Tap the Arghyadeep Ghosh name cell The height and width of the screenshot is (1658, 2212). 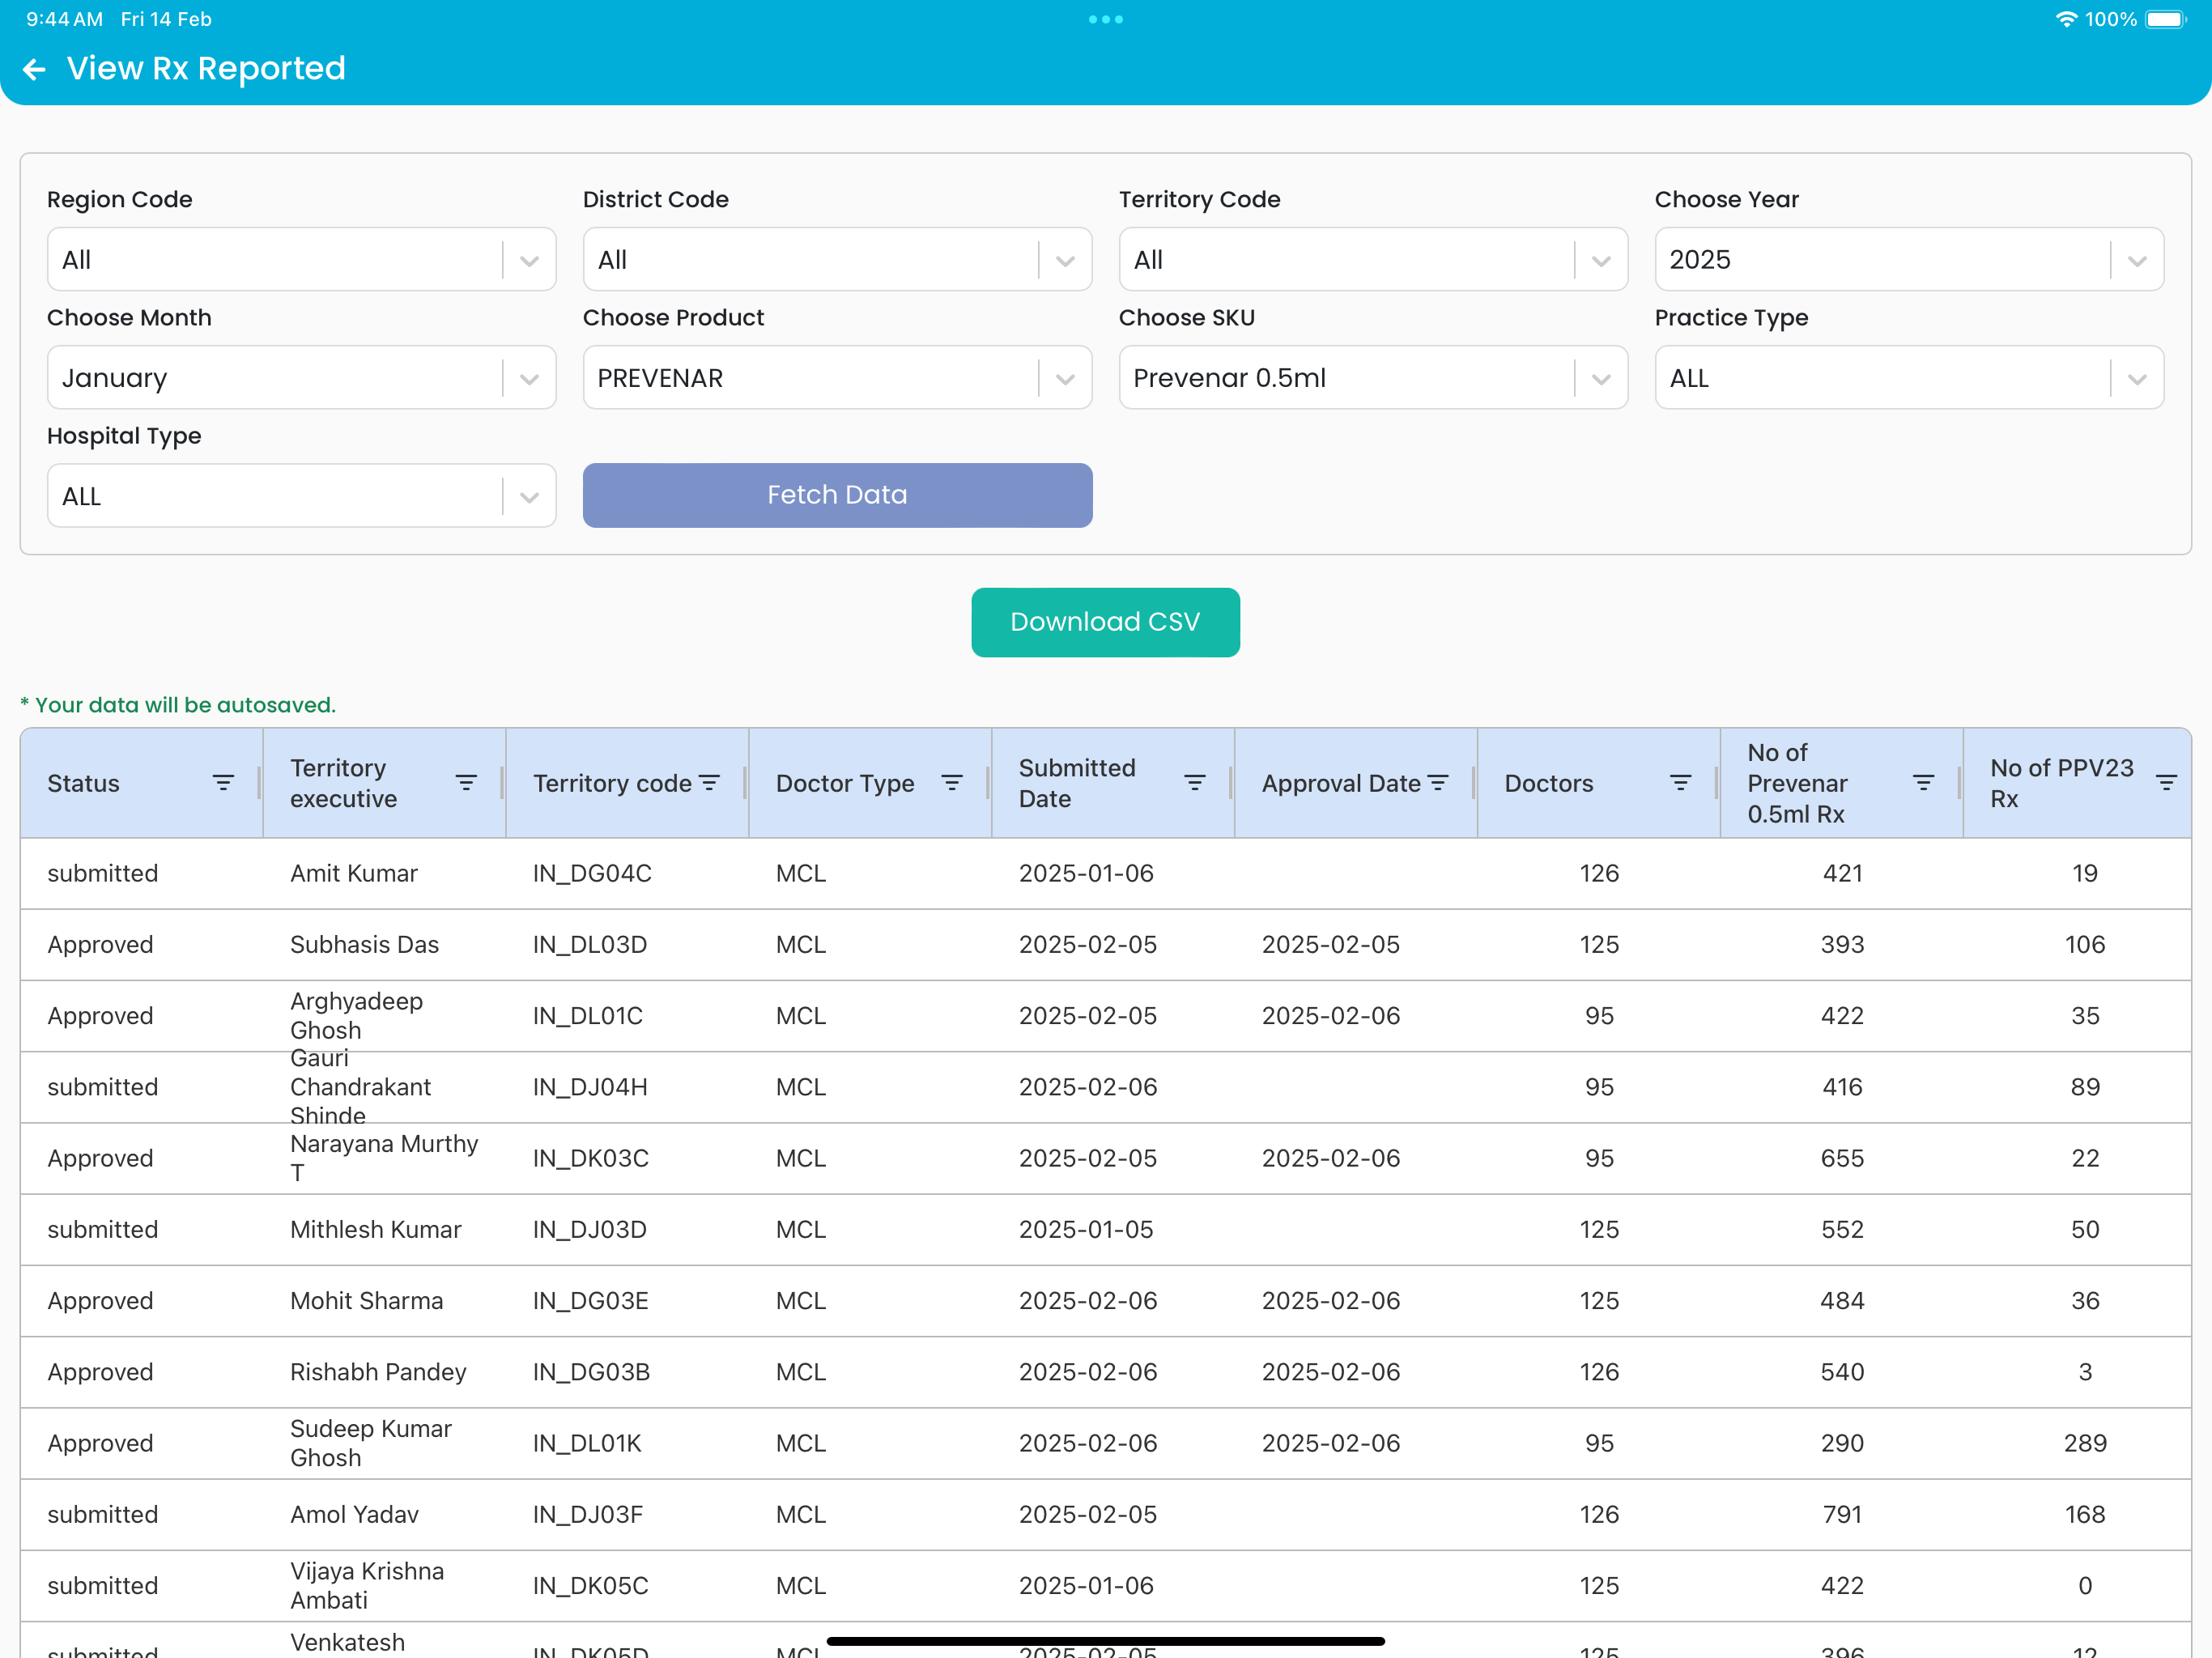coord(356,1015)
